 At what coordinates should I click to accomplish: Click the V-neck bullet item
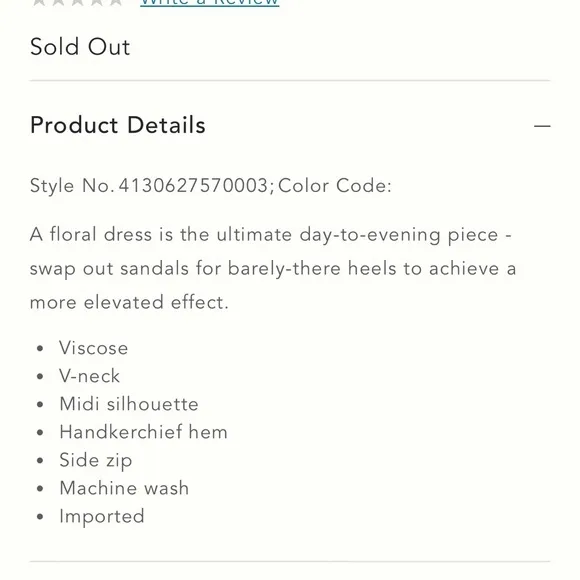coord(90,376)
